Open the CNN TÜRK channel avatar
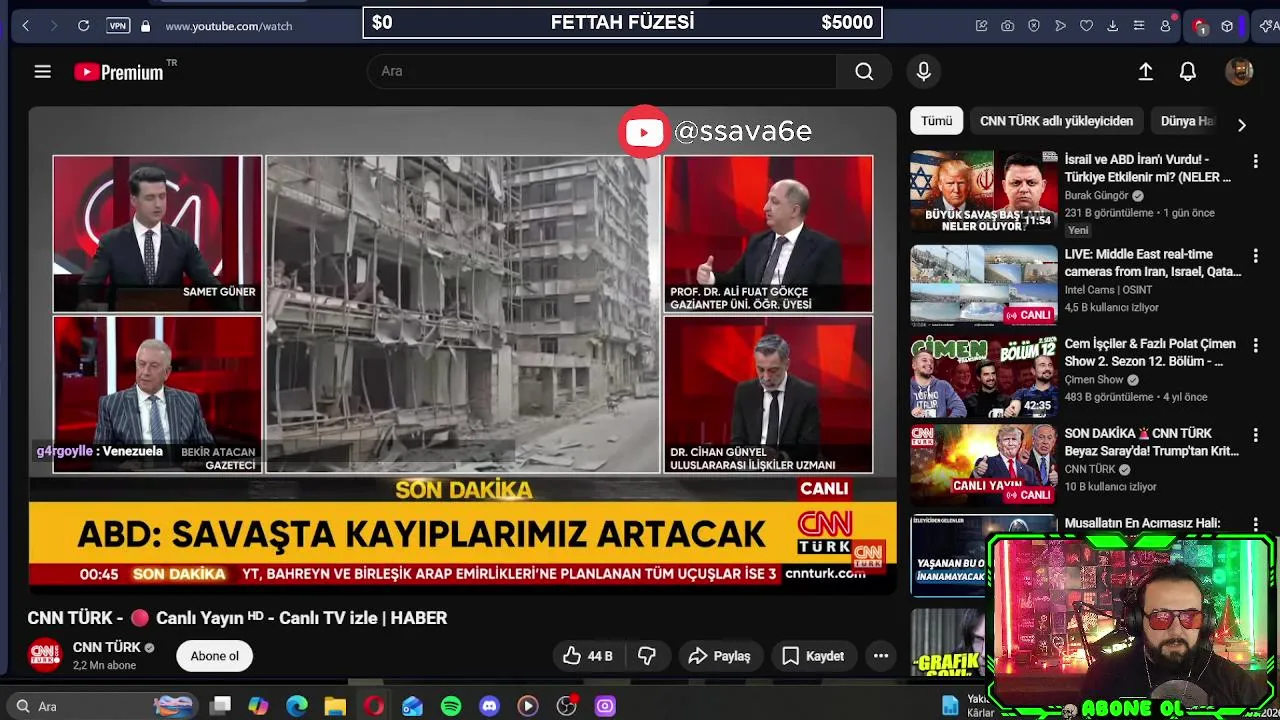This screenshot has height=720, width=1280. (x=45, y=655)
